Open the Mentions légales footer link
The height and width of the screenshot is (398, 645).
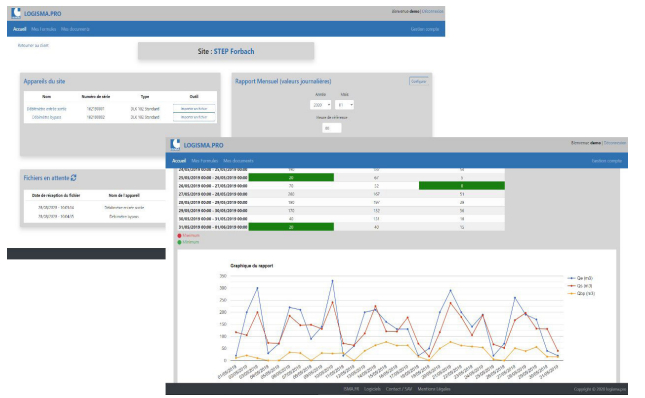(434, 389)
